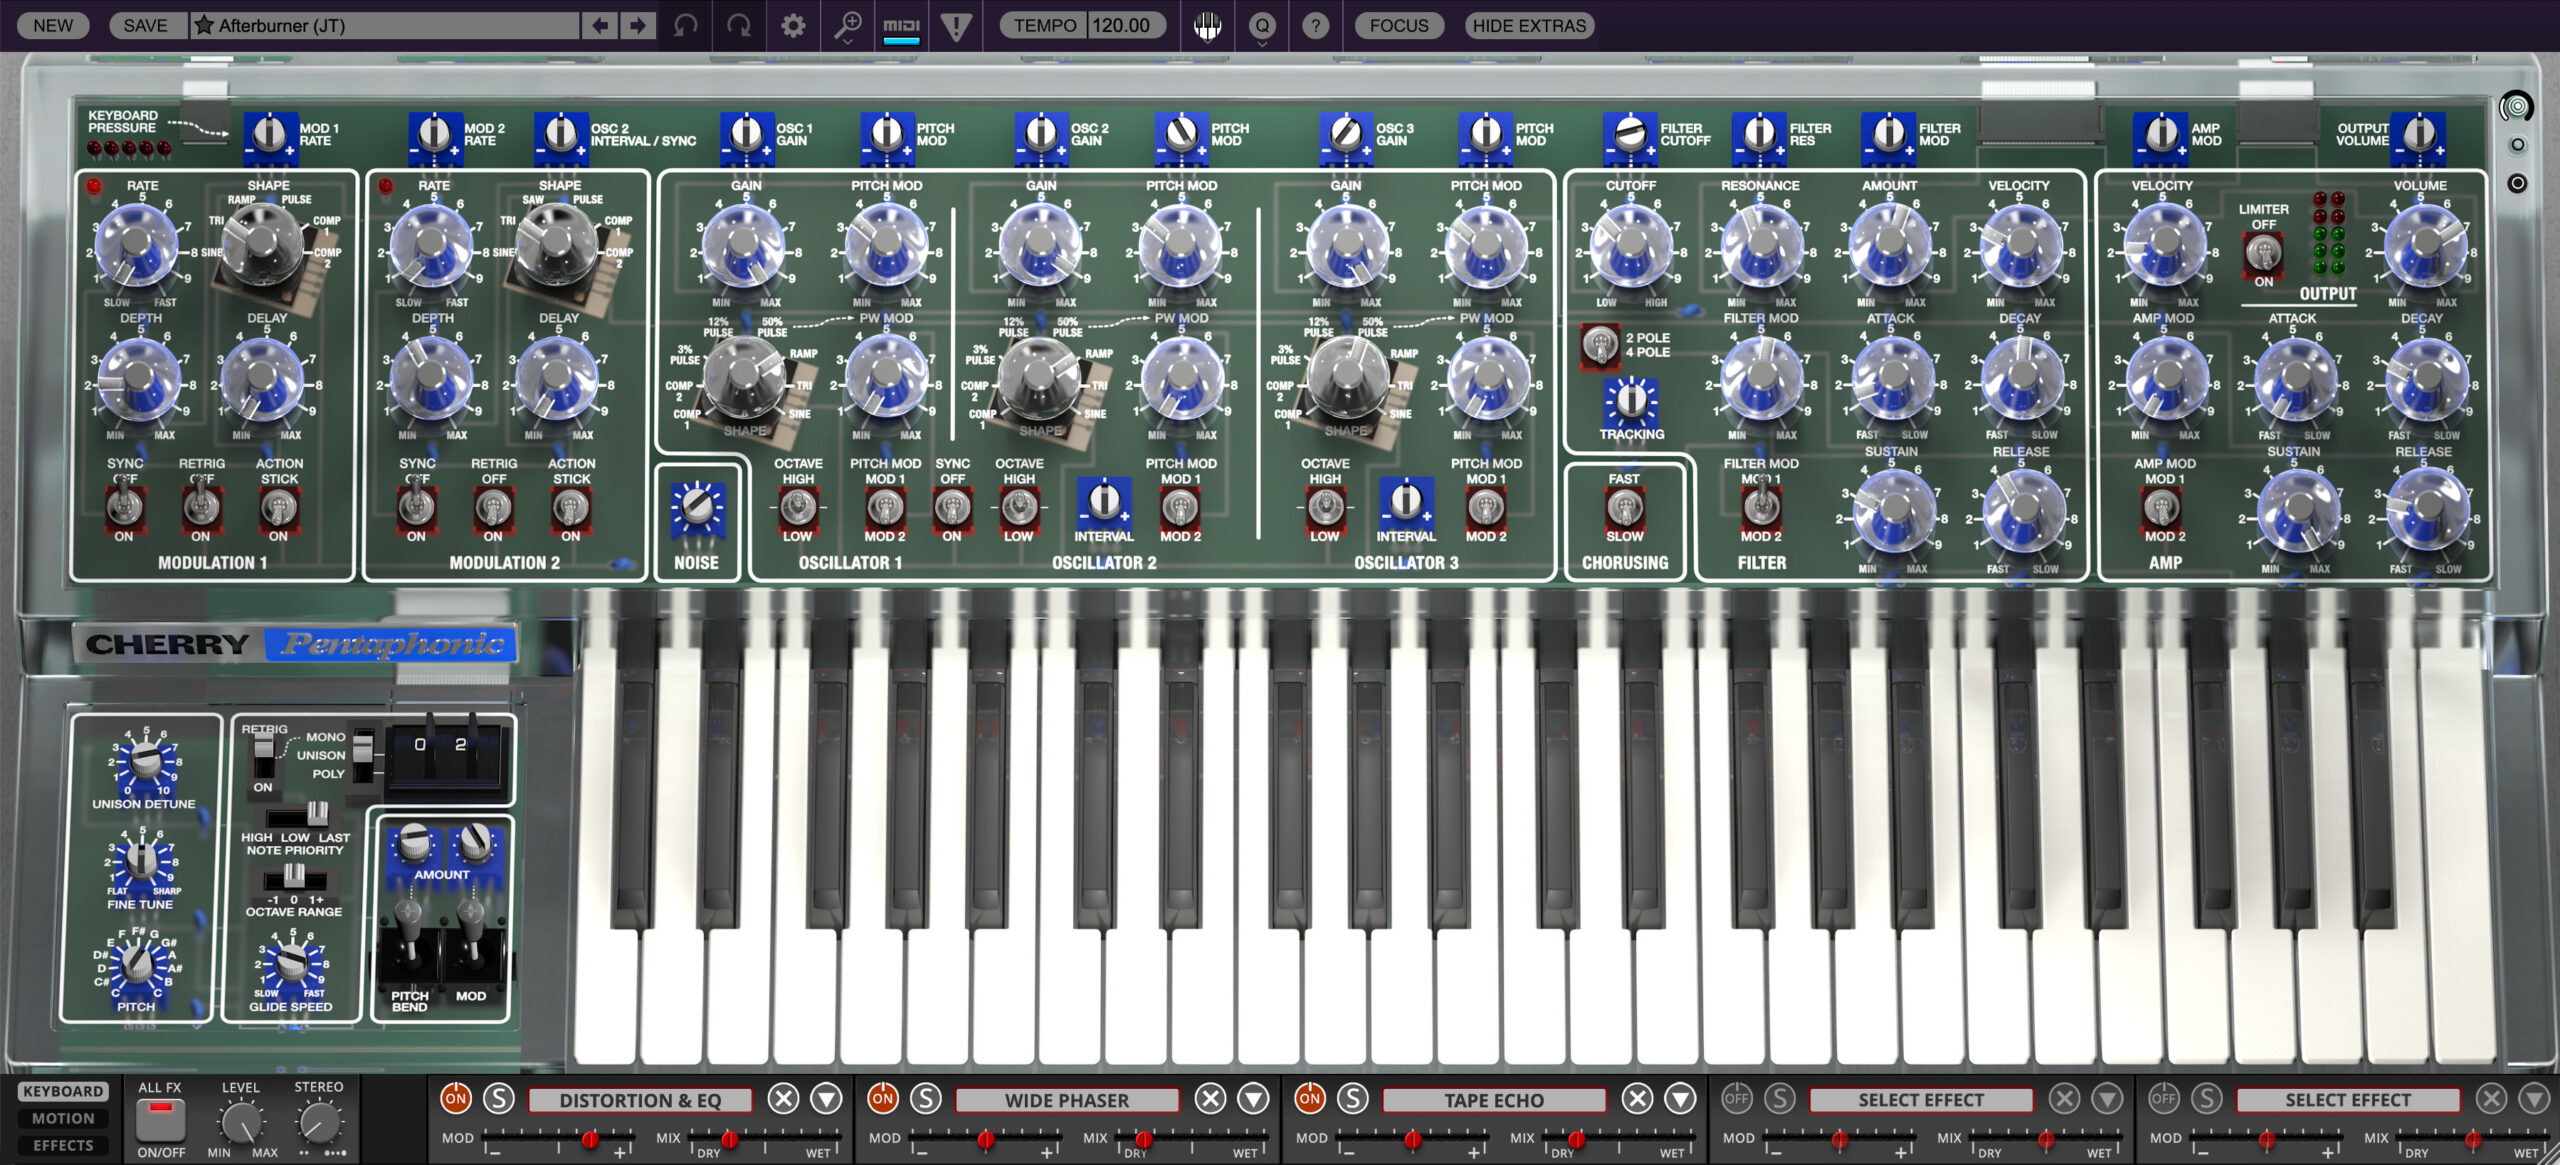Image resolution: width=2560 pixels, height=1165 pixels.
Task: Click the SAVE preset button
Action: pos(145,25)
